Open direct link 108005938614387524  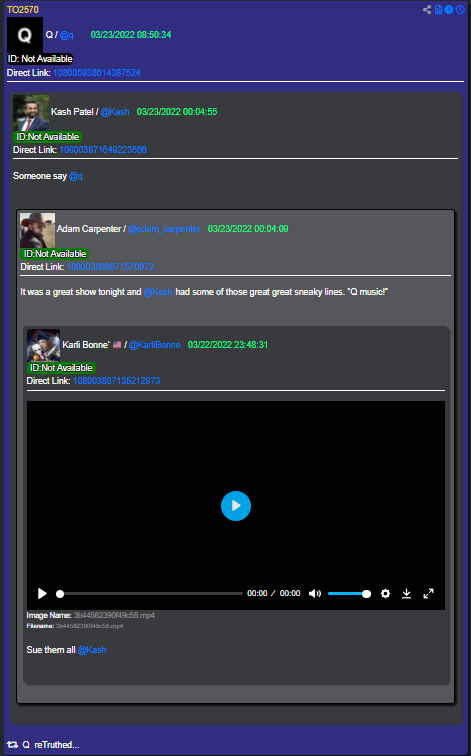coord(96,73)
